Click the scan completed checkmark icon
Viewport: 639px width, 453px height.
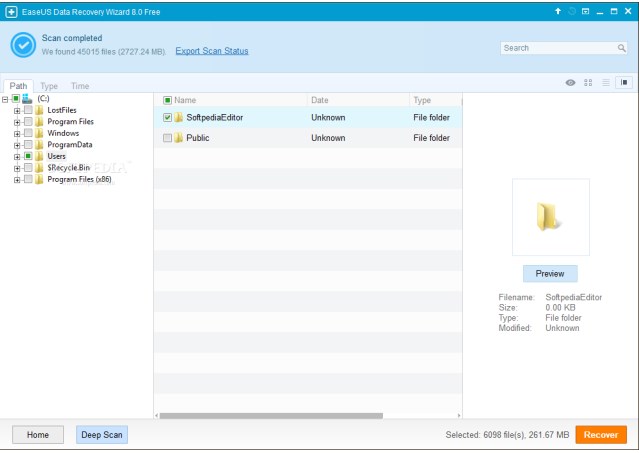[x=23, y=45]
